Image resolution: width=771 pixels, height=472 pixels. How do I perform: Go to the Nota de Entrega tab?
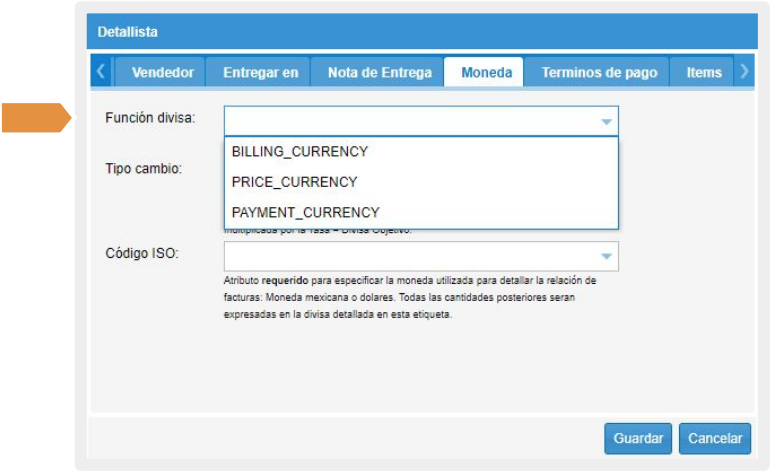pyautogui.click(x=379, y=72)
